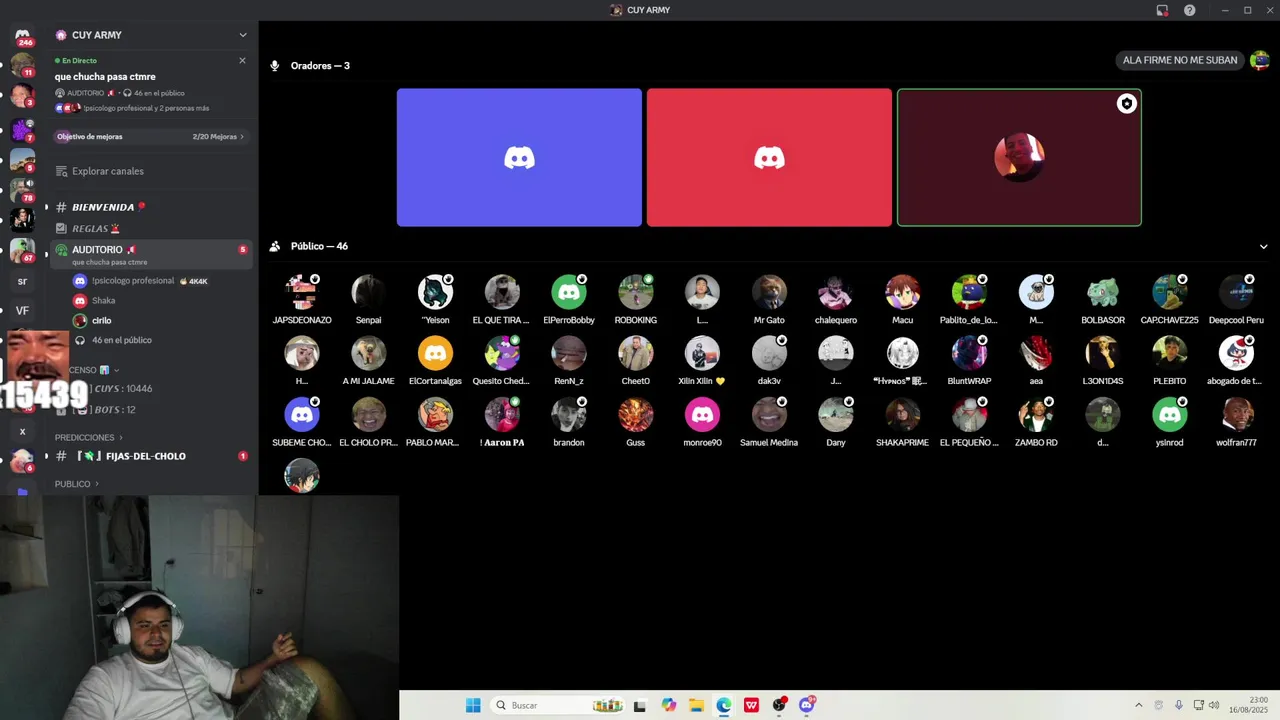Viewport: 1280px width, 720px height.
Task: Open the 'x' server in sidebar
Action: (22, 432)
